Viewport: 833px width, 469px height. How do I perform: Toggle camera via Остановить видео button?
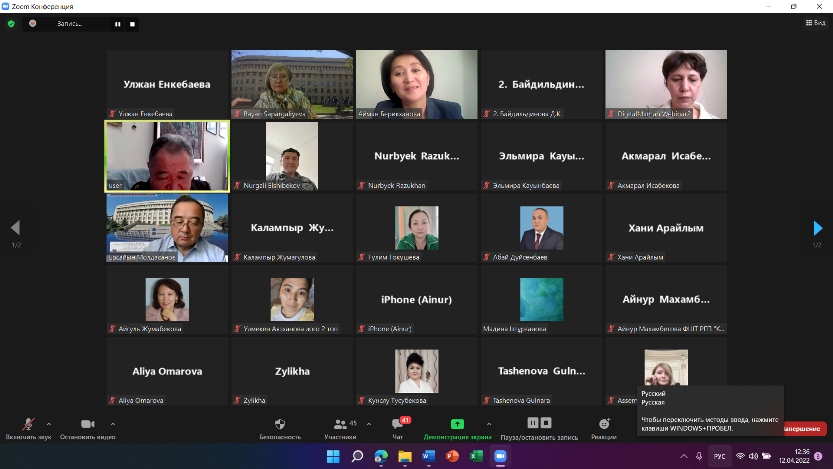coord(87,425)
